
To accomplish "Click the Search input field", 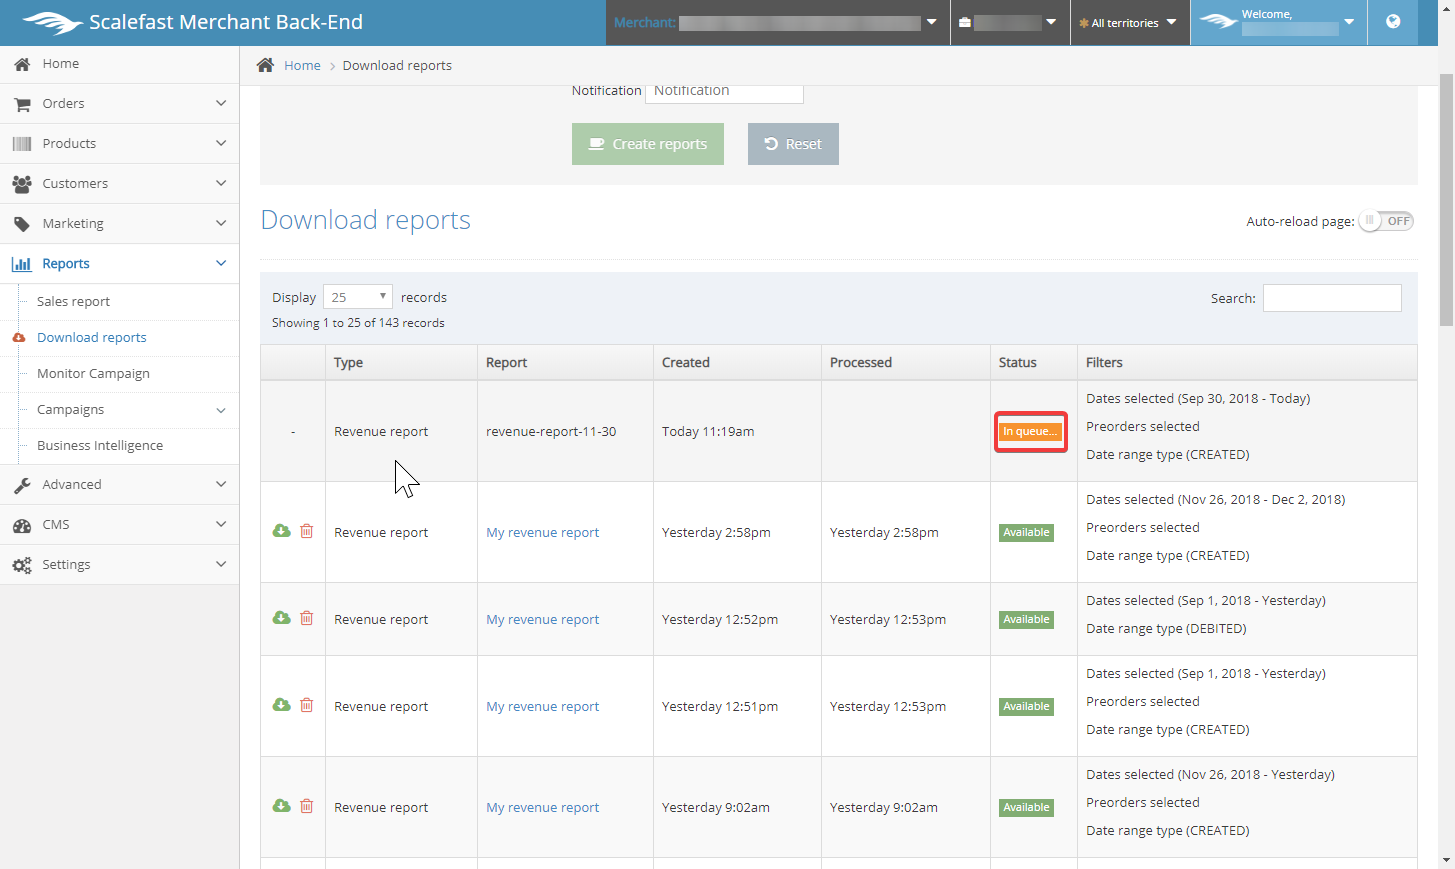I will coord(1331,298).
